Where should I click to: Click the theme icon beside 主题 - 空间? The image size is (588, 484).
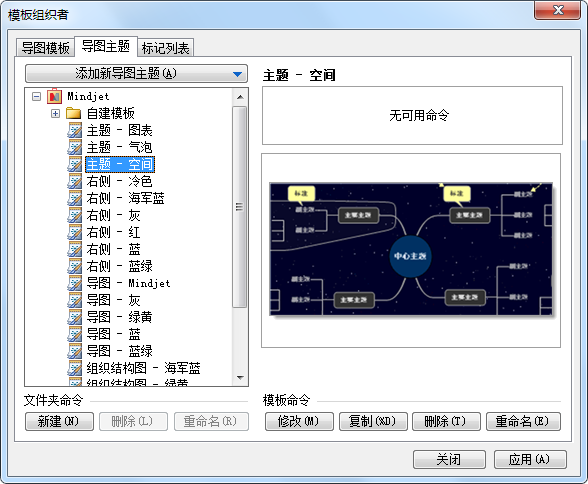point(75,164)
